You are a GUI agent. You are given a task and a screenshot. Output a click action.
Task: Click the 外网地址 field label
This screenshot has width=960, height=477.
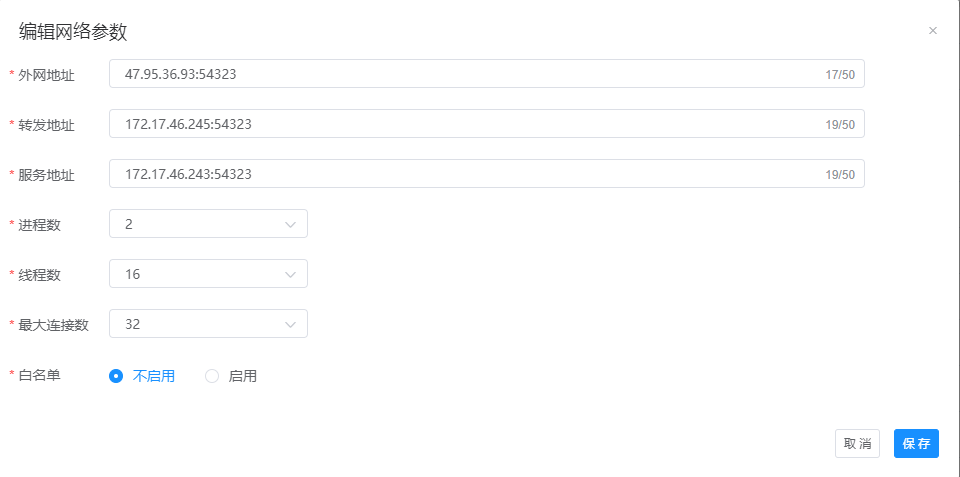click(x=47, y=74)
